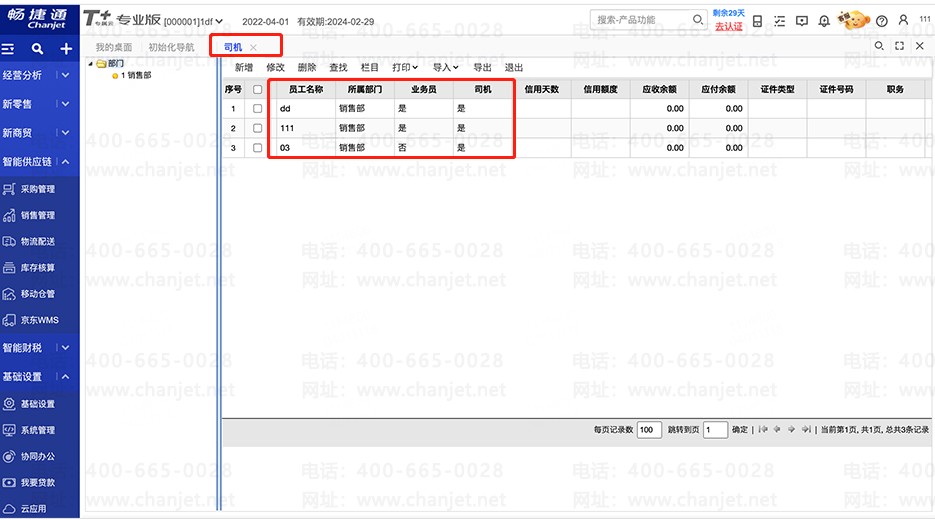Go to last page arrow in pager

[x=806, y=429]
